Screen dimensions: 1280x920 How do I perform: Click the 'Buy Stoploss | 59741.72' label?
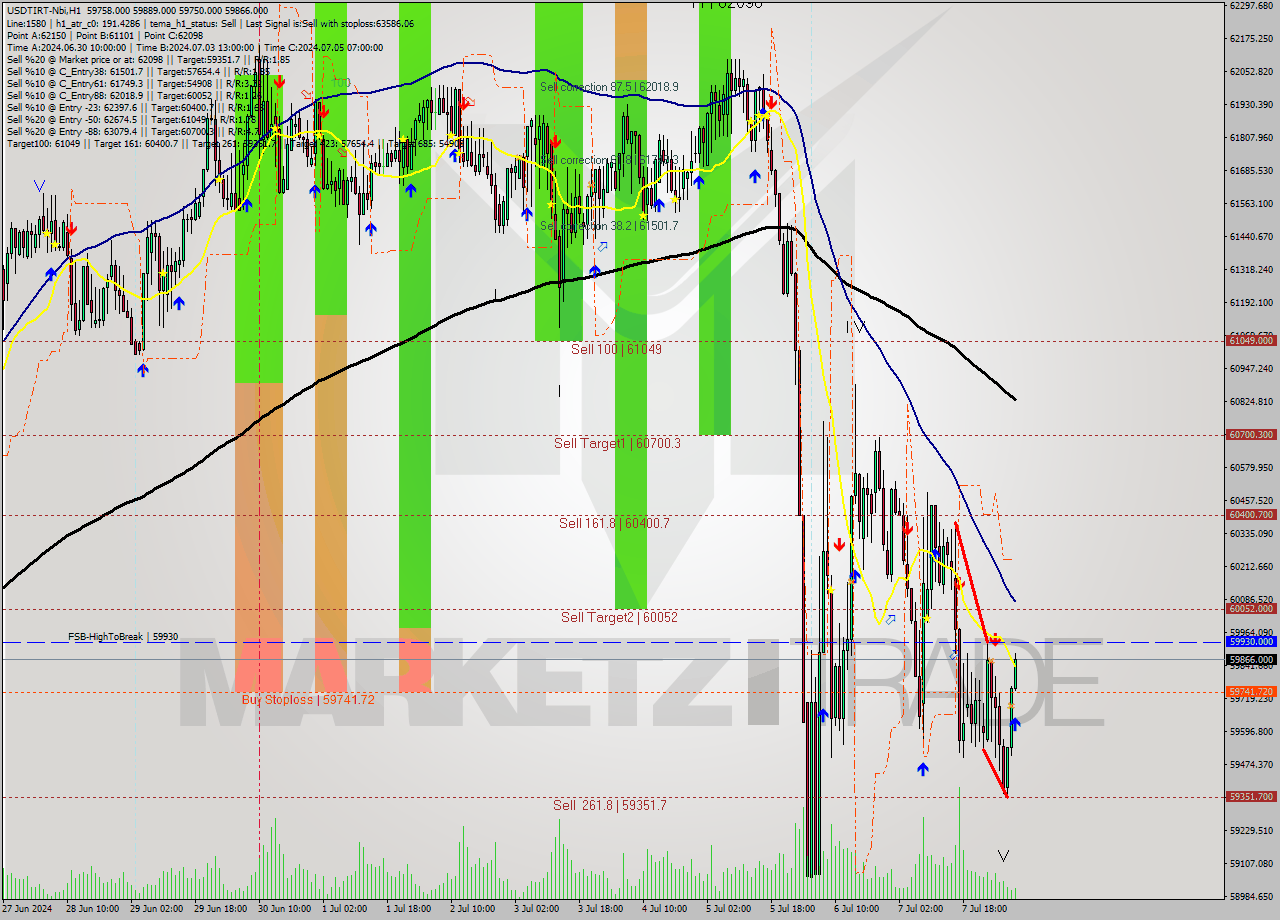(x=308, y=699)
